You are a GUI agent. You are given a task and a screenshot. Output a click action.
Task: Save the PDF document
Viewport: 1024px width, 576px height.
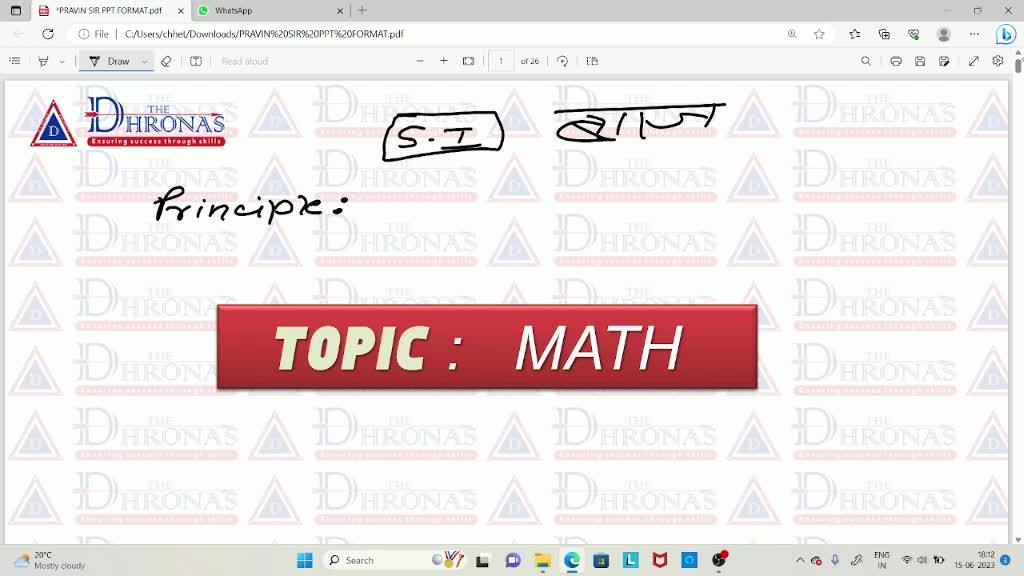pyautogui.click(x=920, y=61)
